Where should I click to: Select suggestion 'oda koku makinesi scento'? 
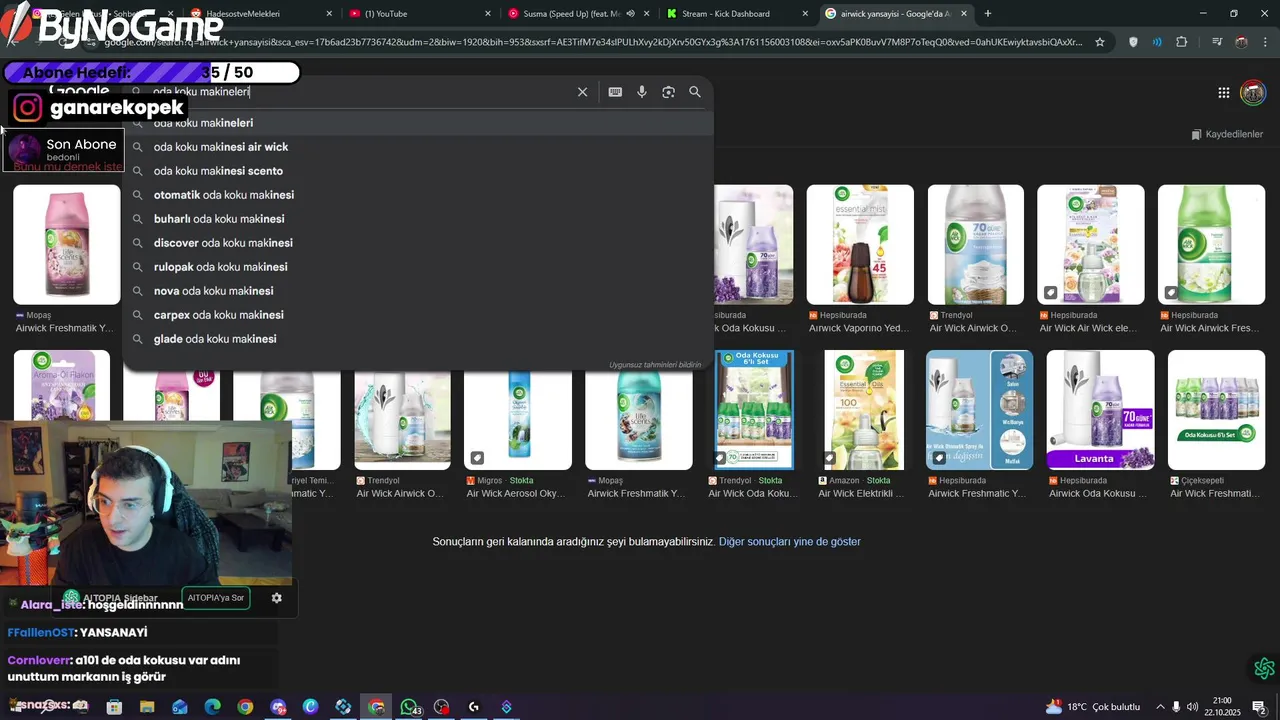[x=418, y=171]
